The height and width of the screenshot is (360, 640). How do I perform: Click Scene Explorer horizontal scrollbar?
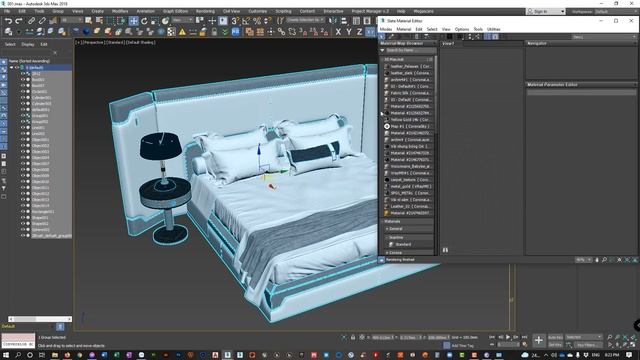40,319
